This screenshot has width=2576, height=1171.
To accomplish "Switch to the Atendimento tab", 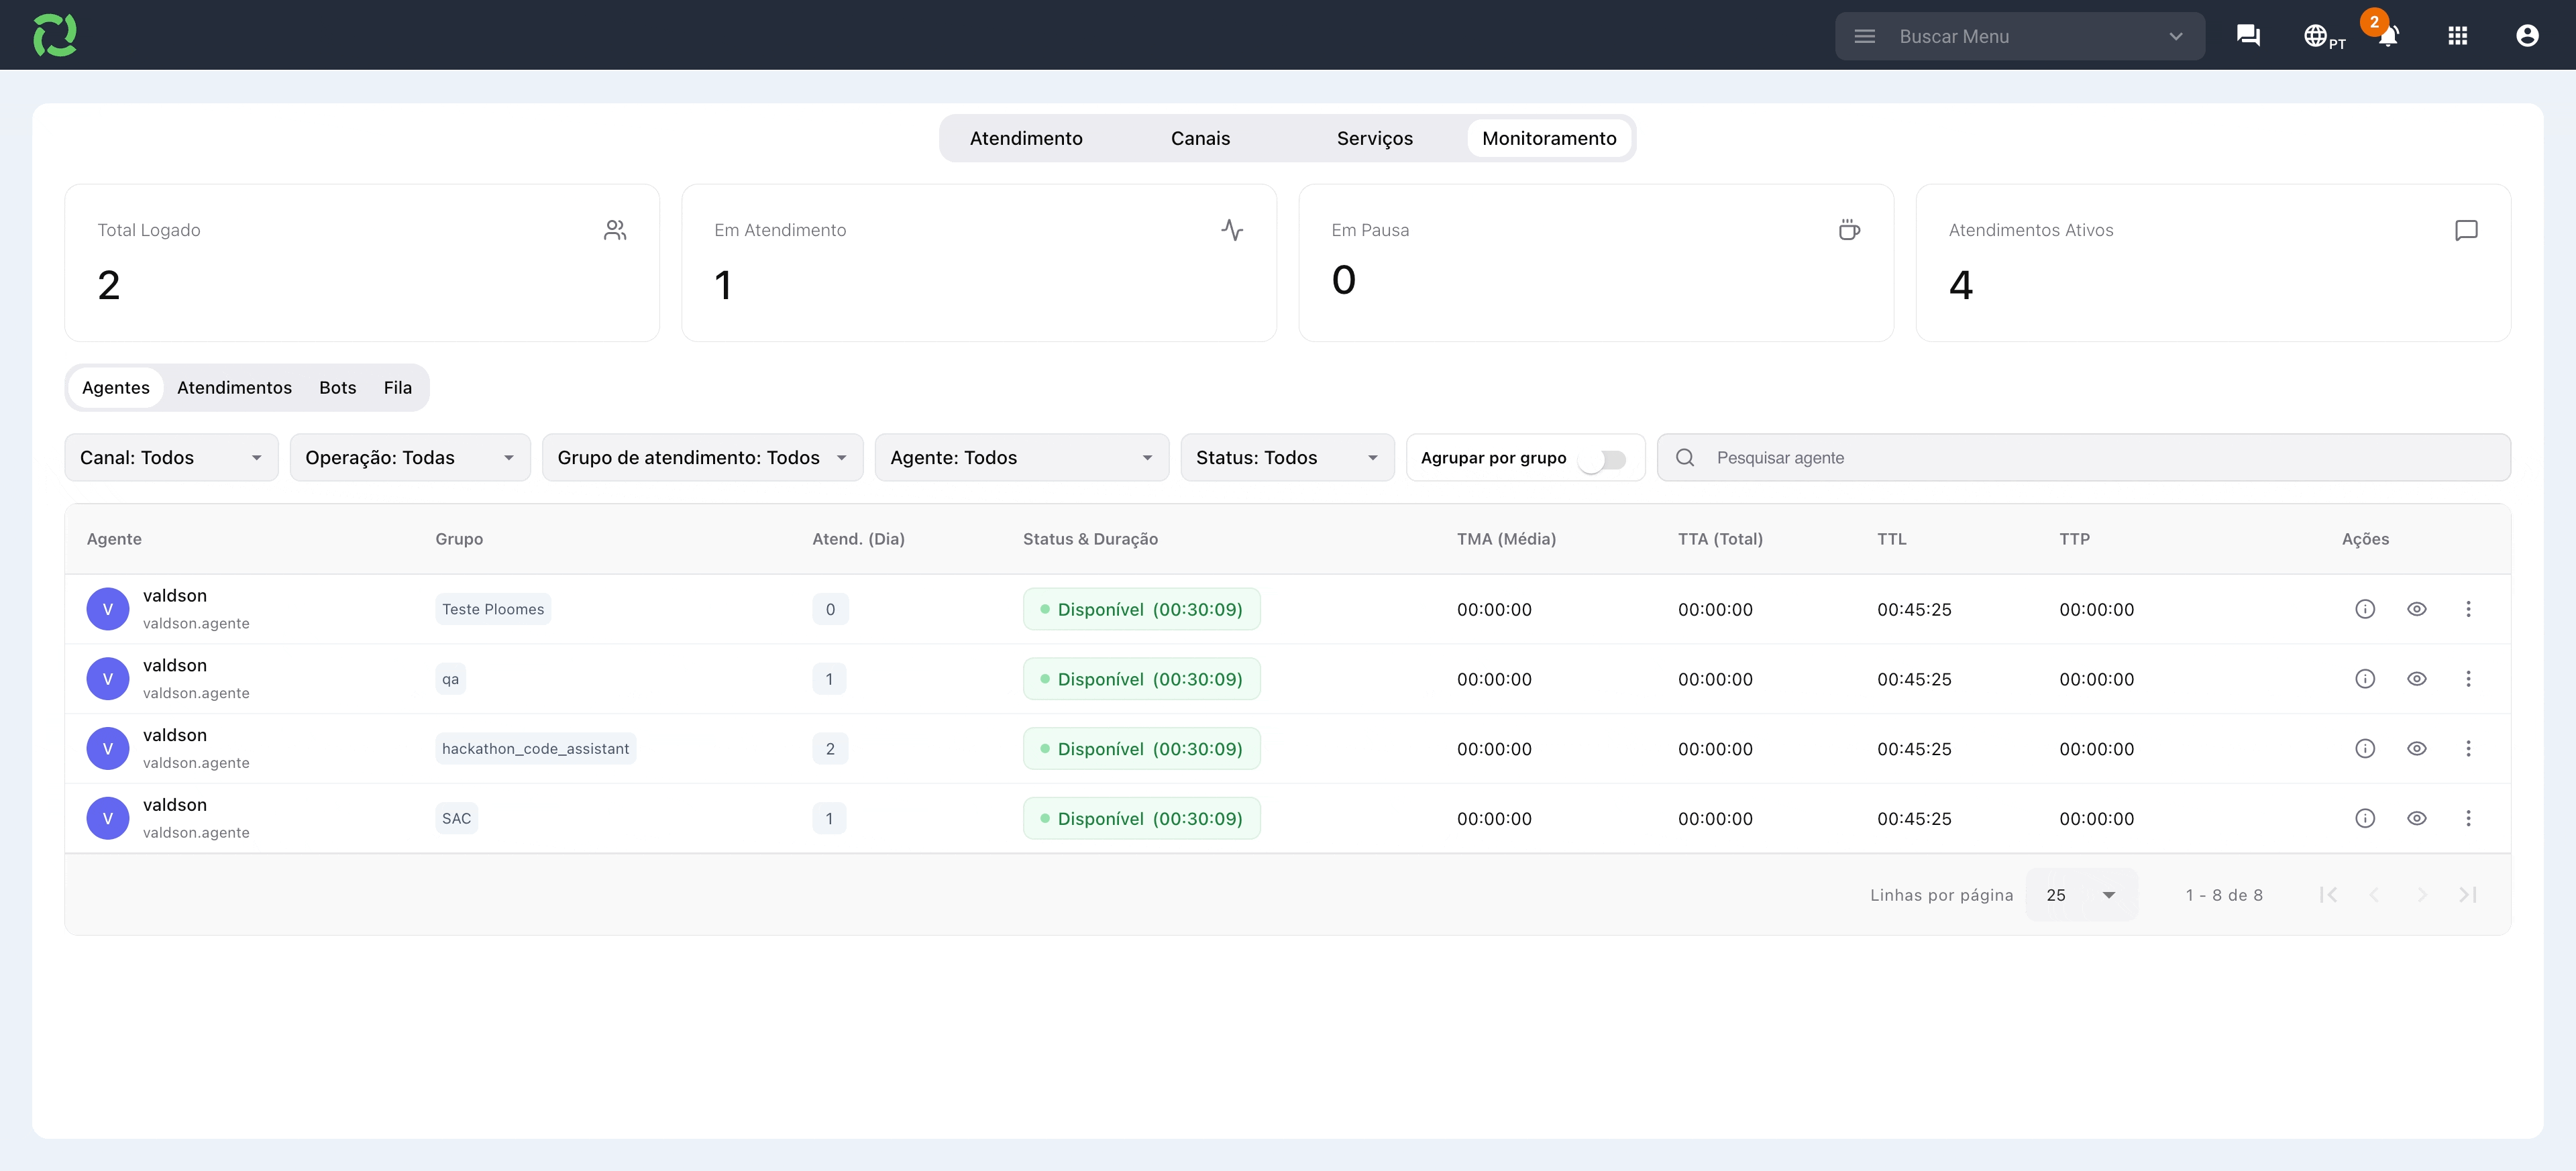I will click(x=1026, y=138).
